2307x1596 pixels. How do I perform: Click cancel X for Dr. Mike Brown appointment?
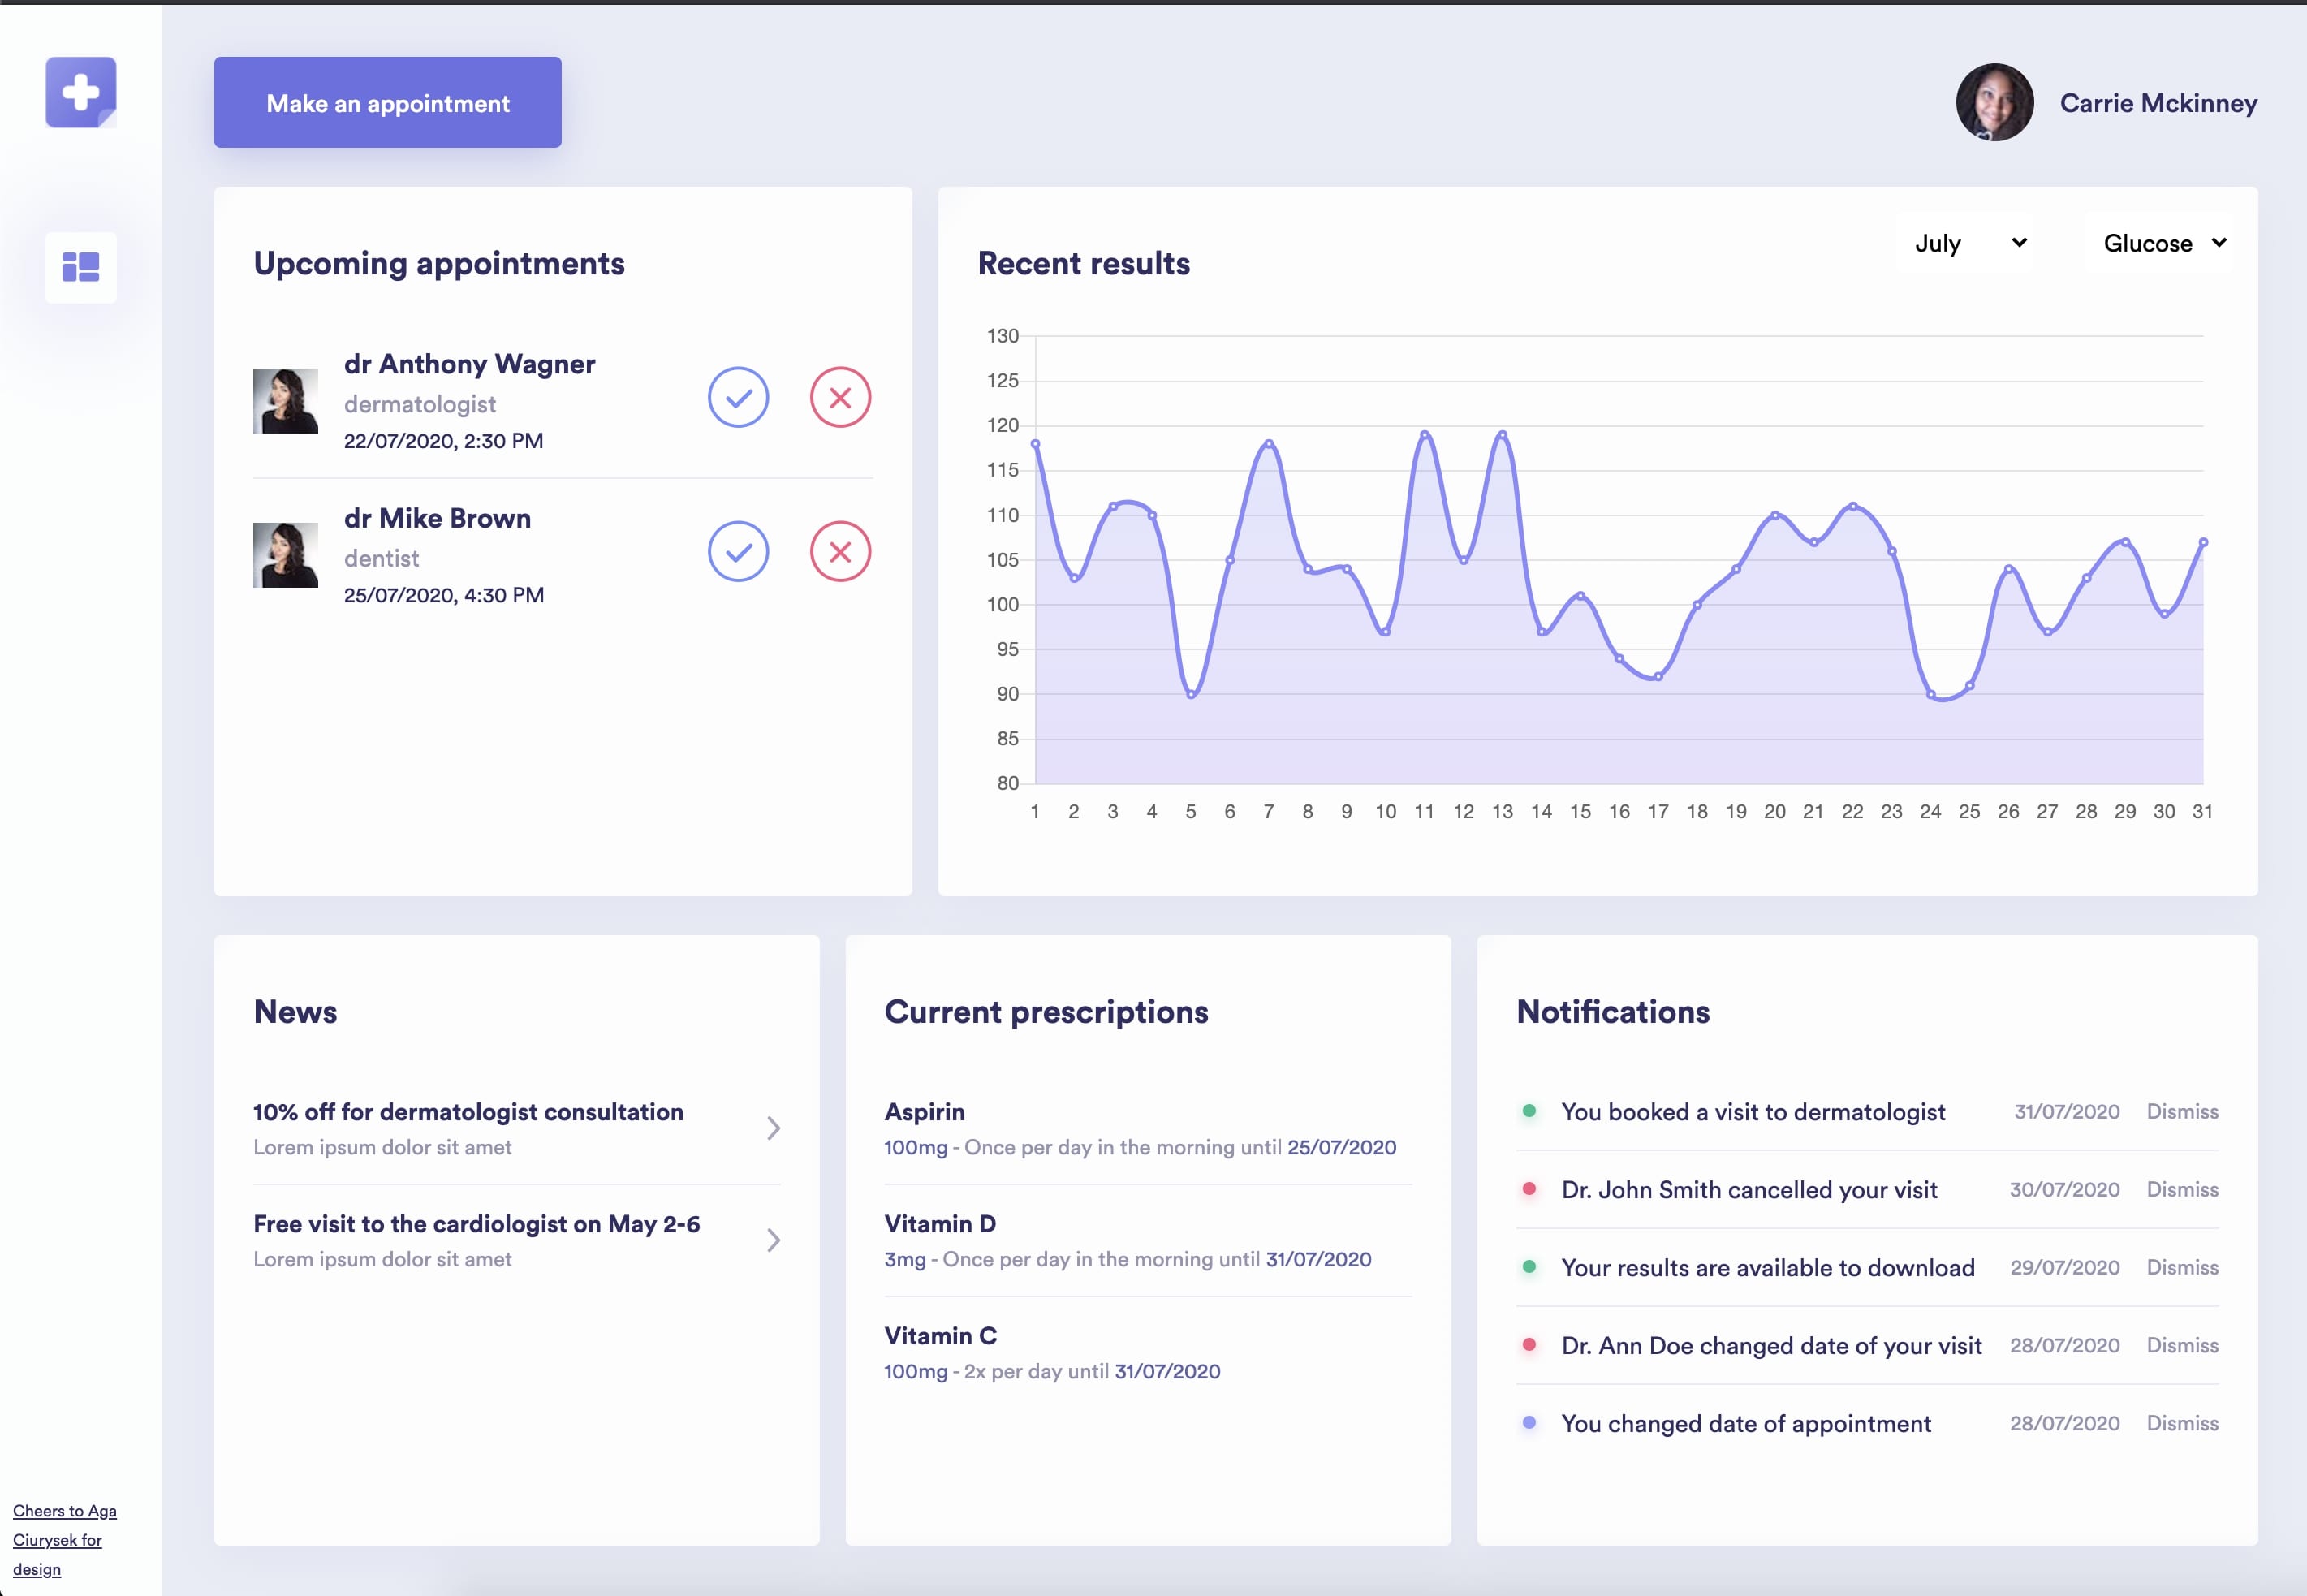click(x=839, y=550)
